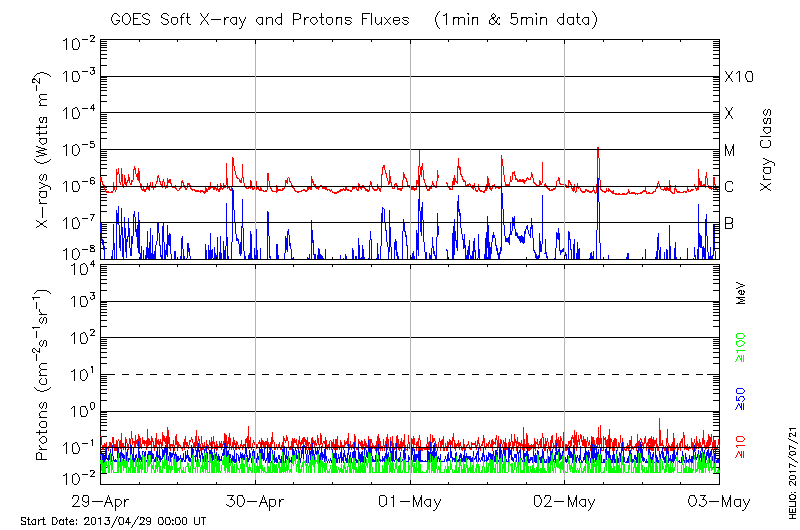Click the tallest red X-ray spike after 02-May

point(598,150)
